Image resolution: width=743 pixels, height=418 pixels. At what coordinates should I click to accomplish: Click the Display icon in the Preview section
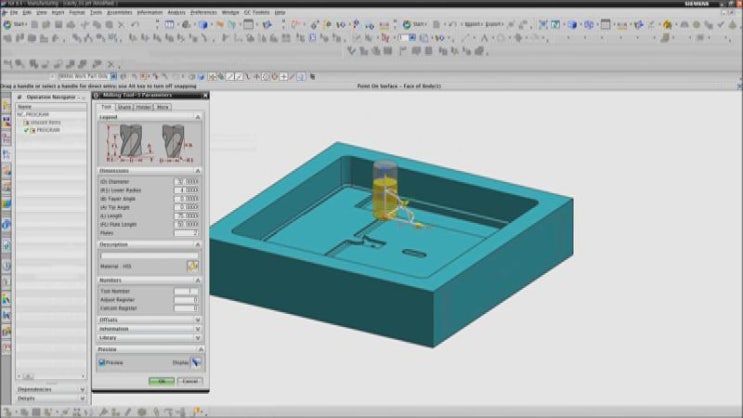195,362
